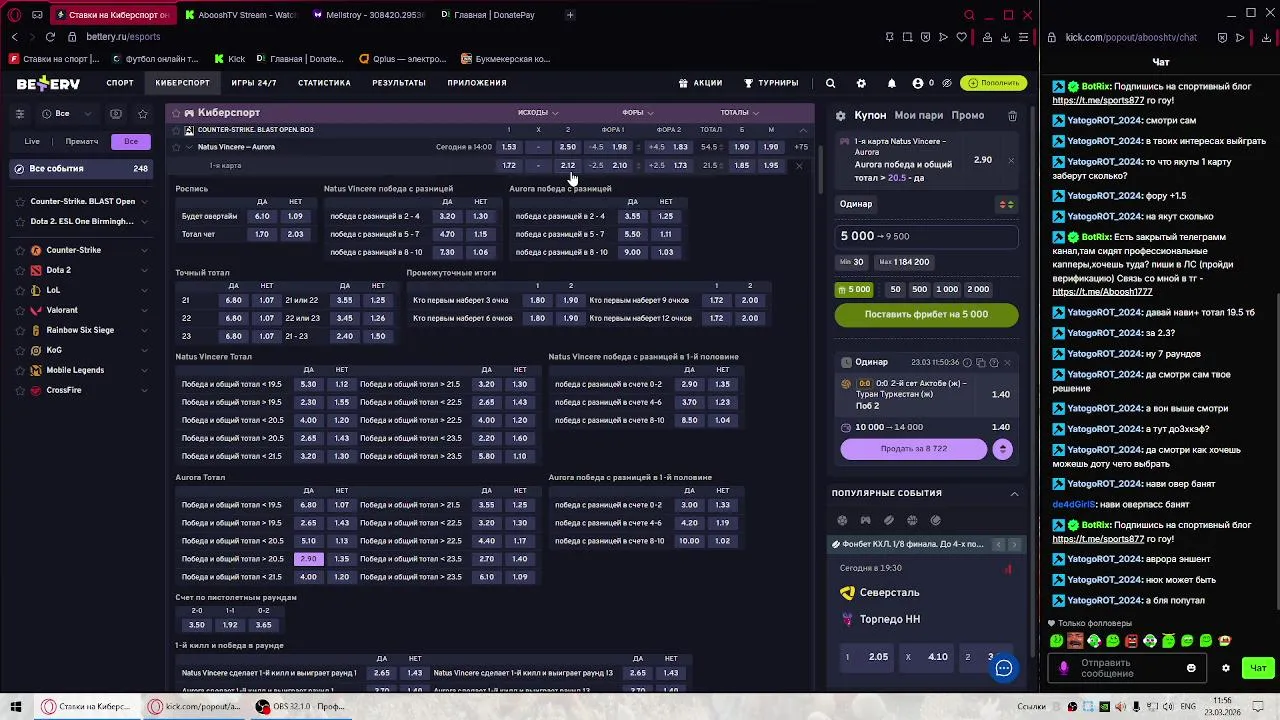Select the purple Все filter toggle
Screen dimensions: 1280x720
[131, 141]
